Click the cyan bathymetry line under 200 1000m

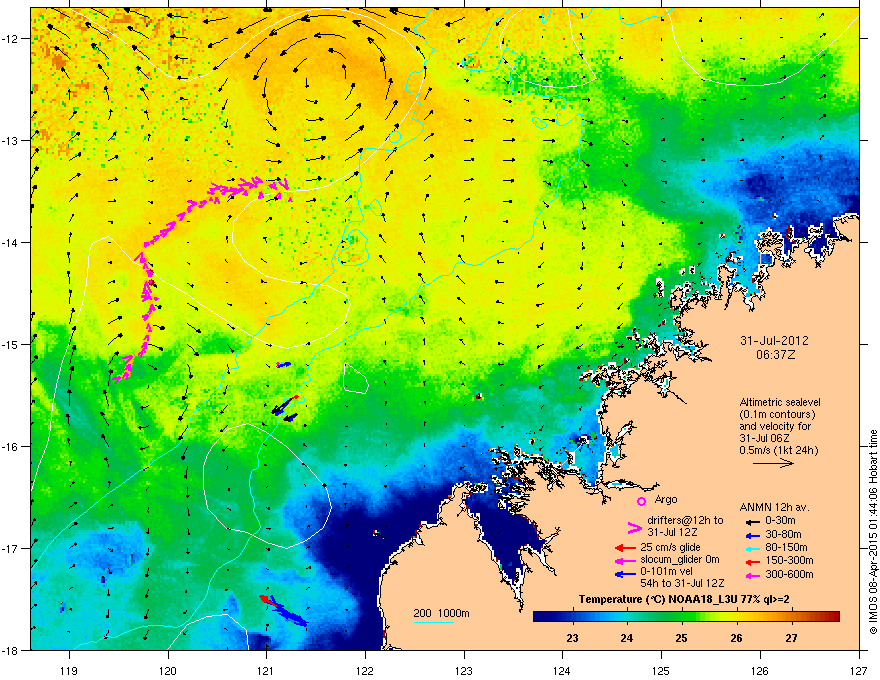pos(433,622)
